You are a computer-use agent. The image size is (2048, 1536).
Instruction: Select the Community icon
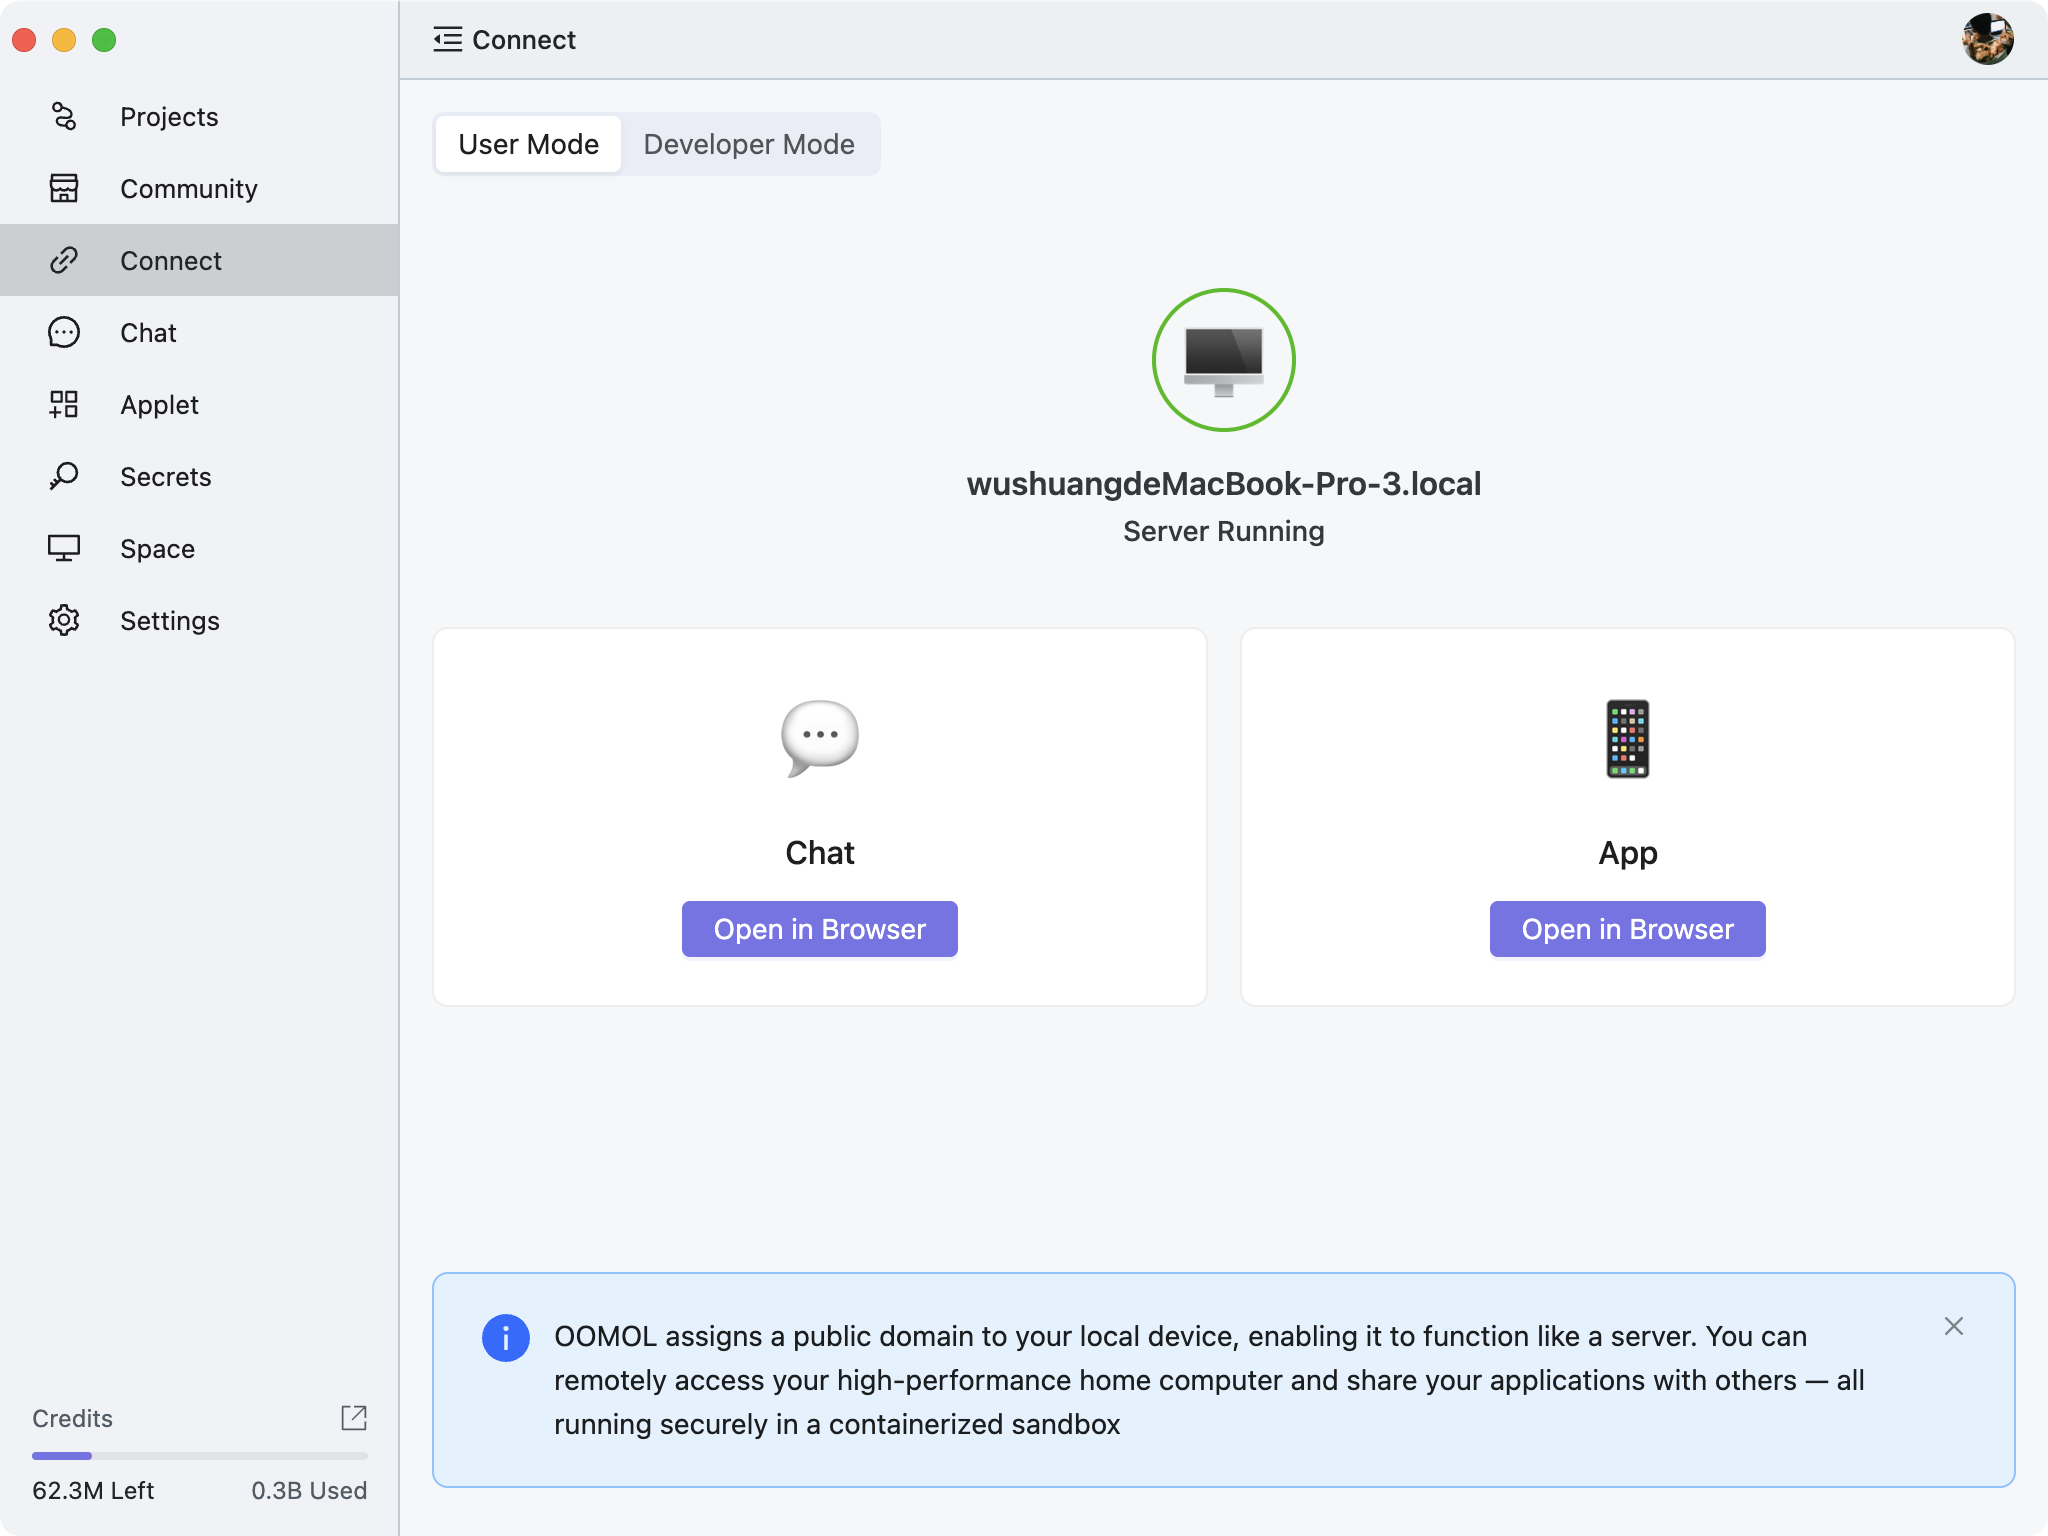64,189
